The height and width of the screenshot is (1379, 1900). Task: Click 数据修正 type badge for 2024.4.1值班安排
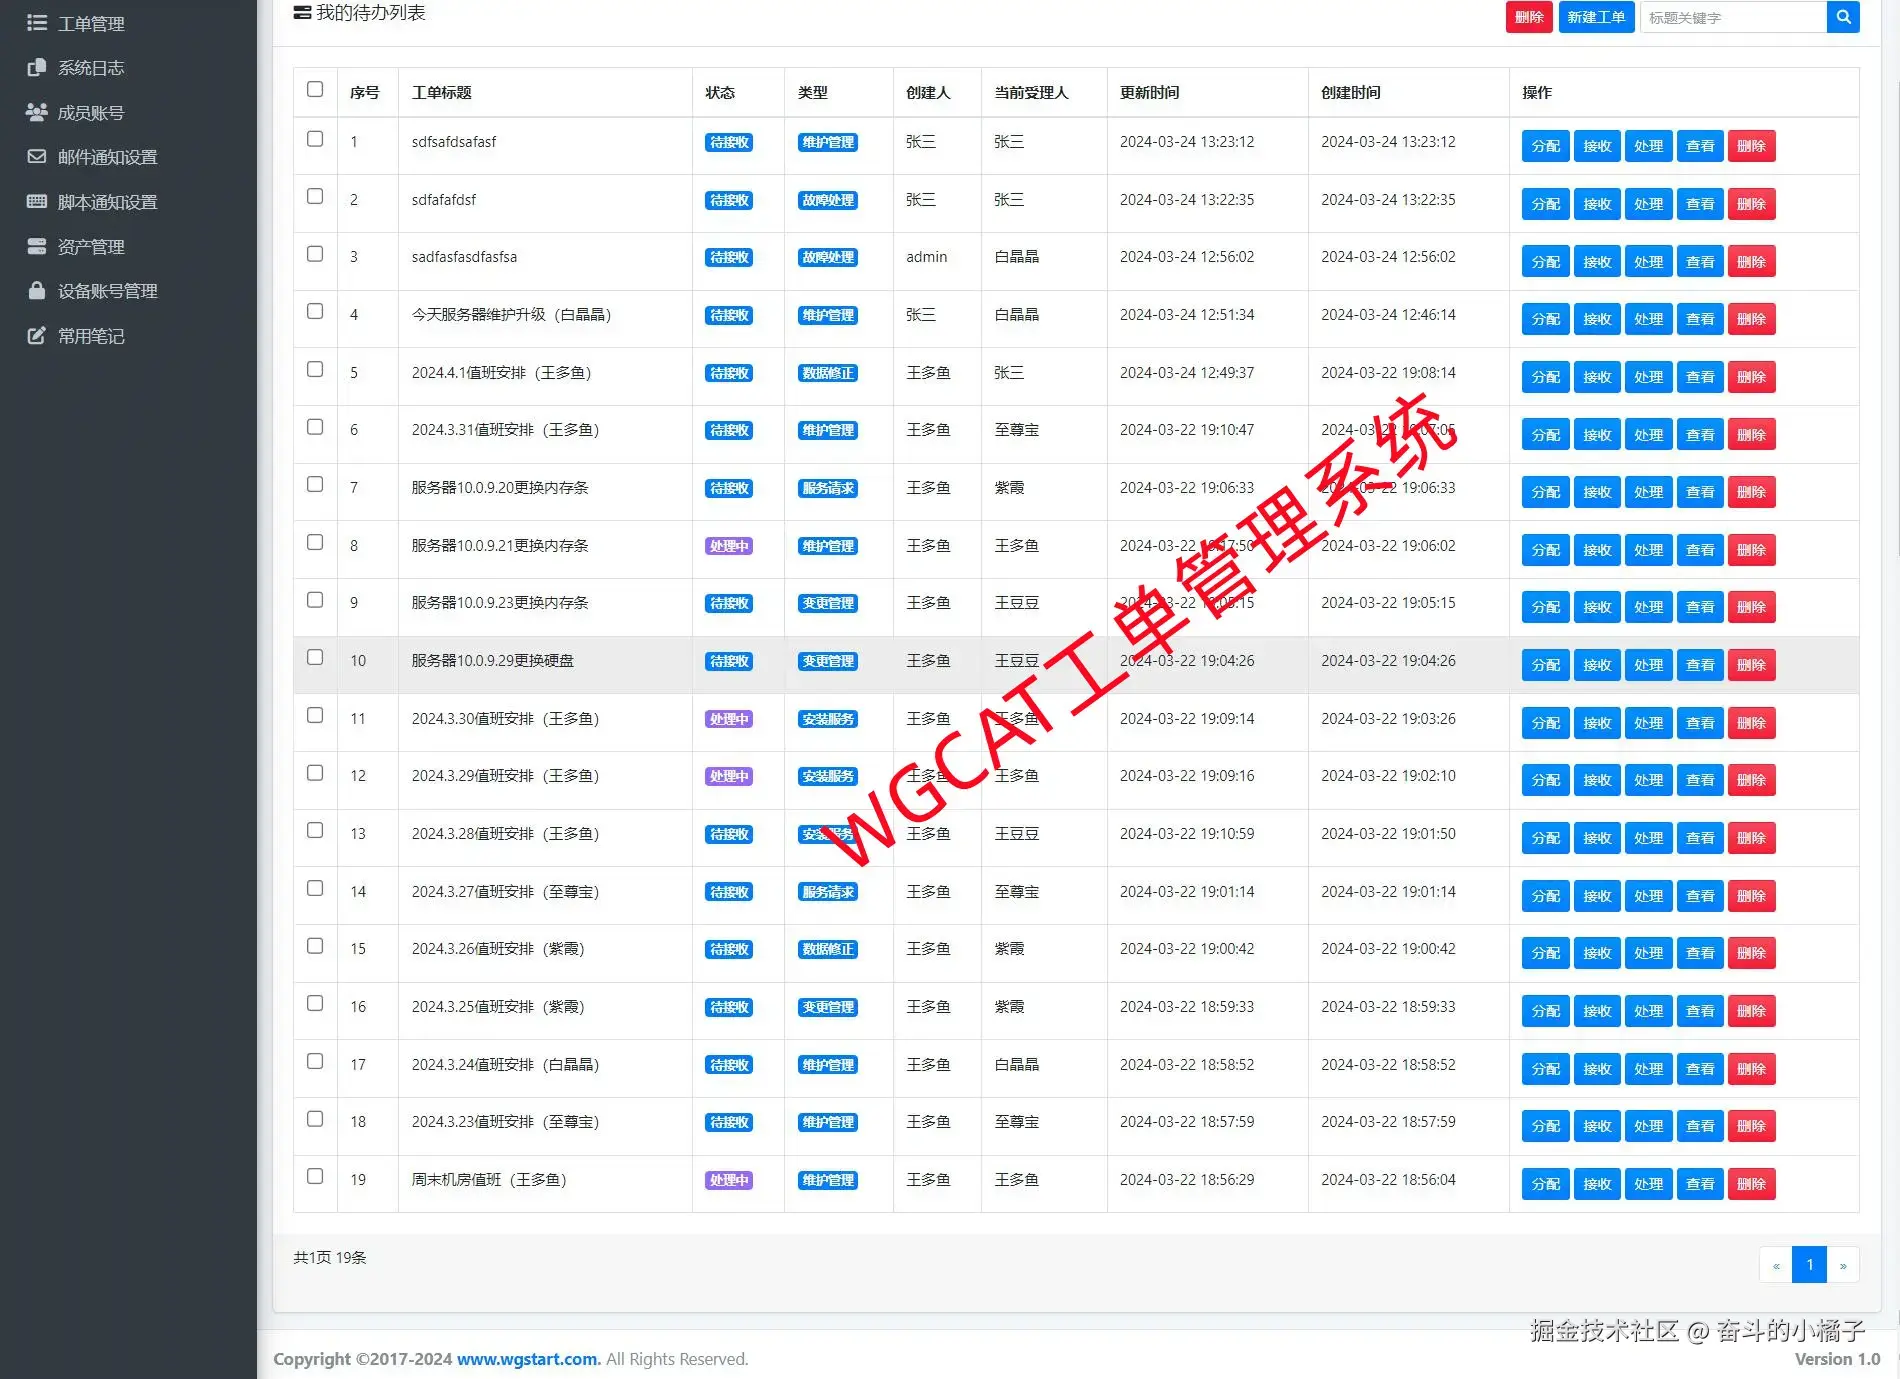point(828,373)
